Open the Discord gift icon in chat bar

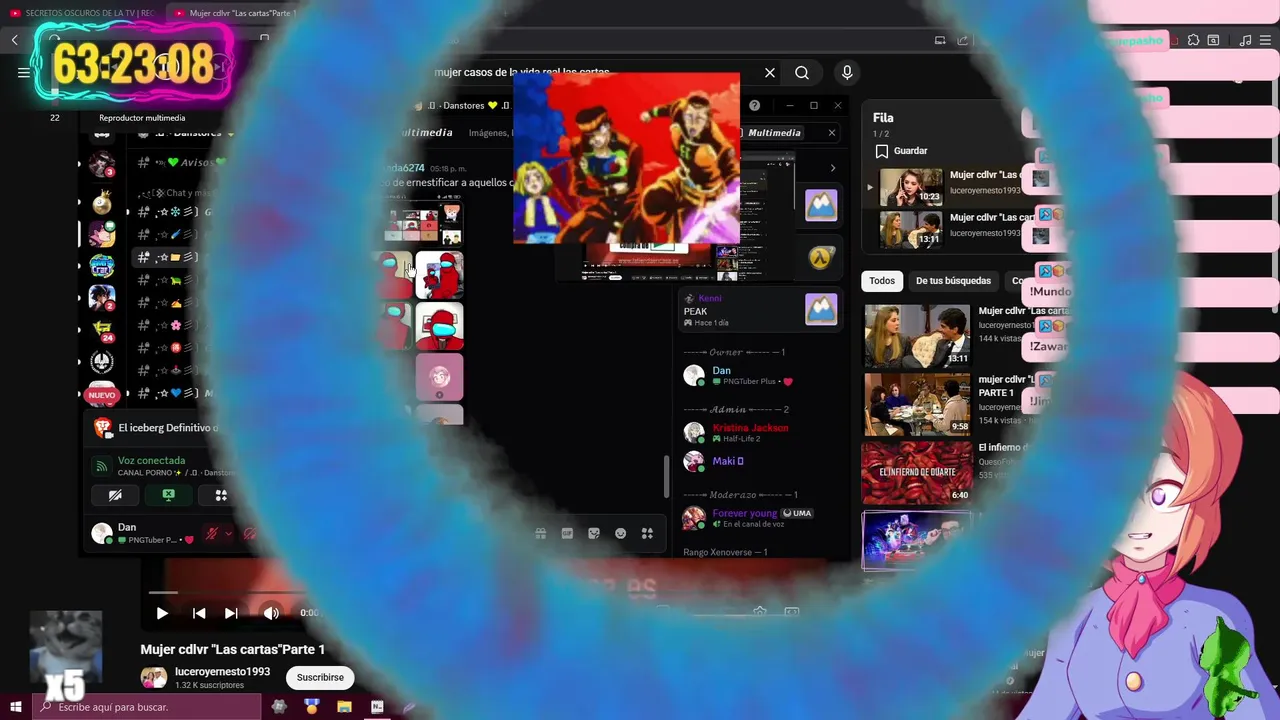point(540,534)
